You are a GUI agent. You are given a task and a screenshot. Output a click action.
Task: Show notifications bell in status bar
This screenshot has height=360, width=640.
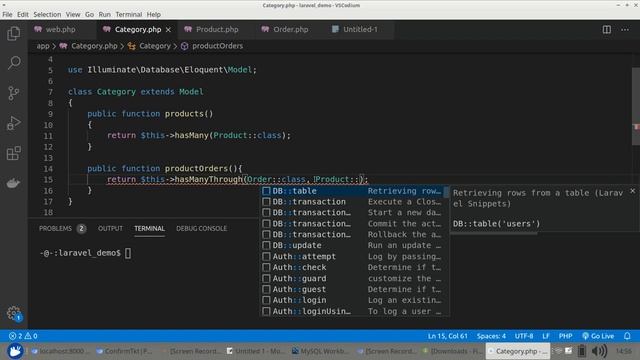(627, 336)
